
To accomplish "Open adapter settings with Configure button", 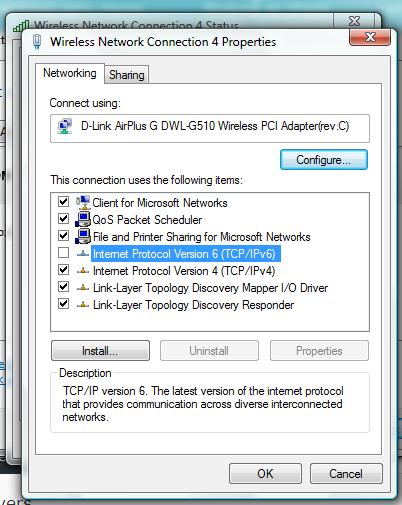I will tap(324, 160).
